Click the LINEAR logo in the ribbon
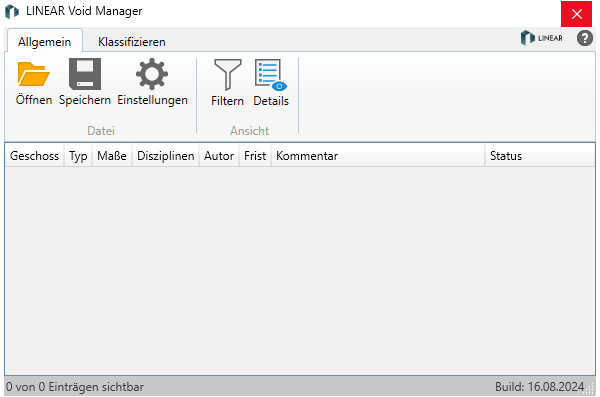 [542, 38]
